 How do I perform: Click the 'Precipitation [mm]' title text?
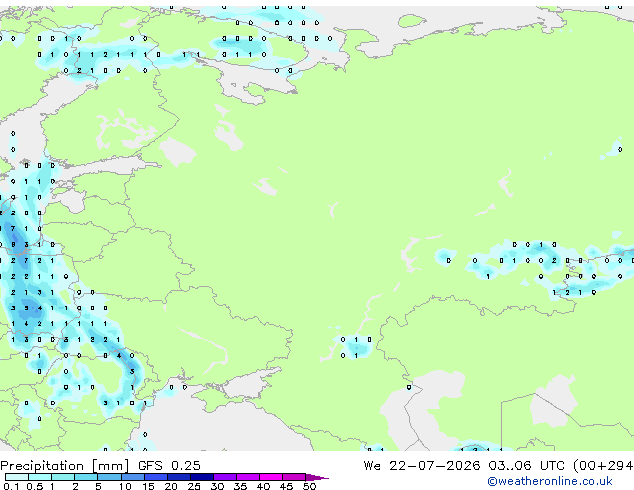click(65, 466)
